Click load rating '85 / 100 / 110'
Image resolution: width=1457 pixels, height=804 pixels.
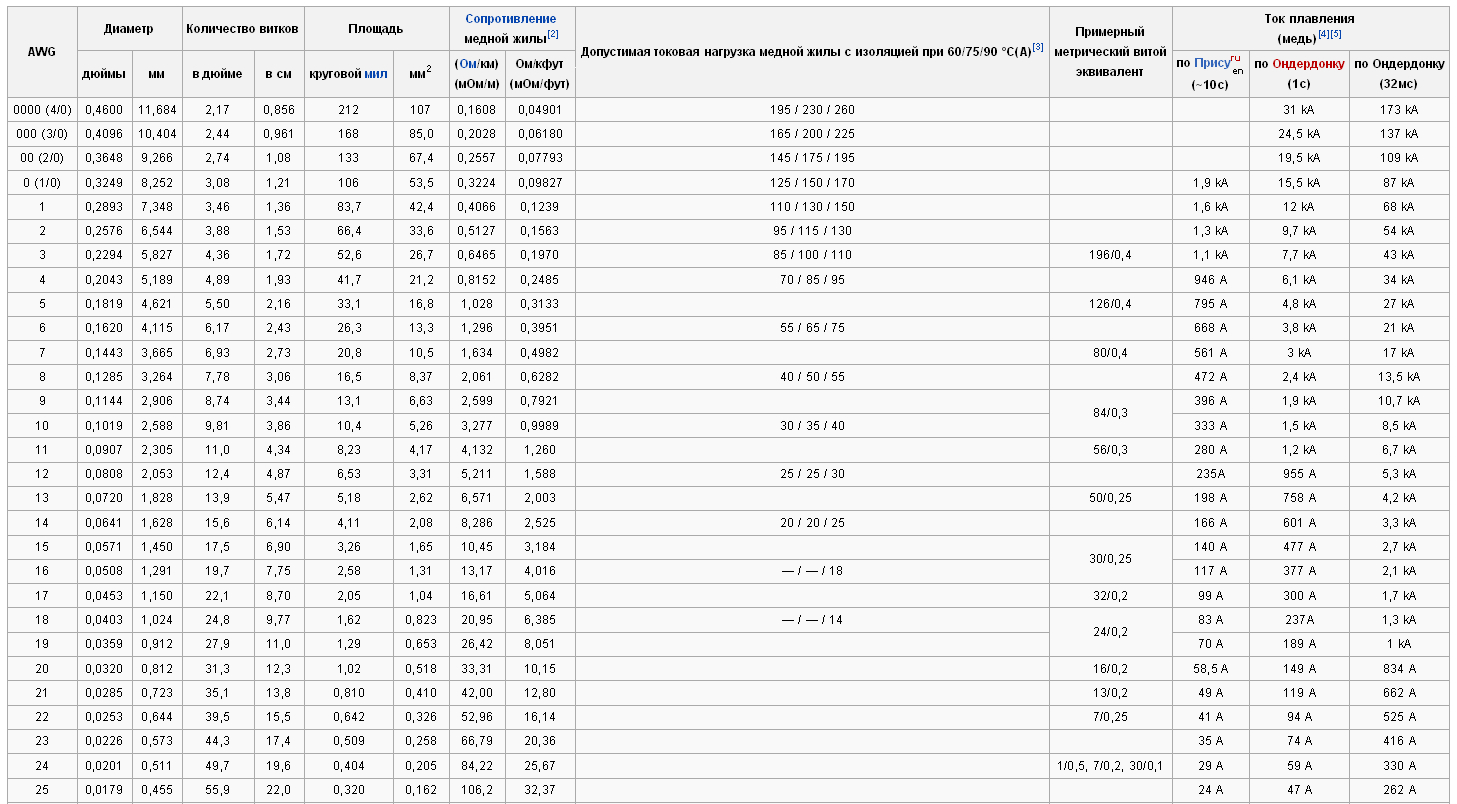pos(812,256)
